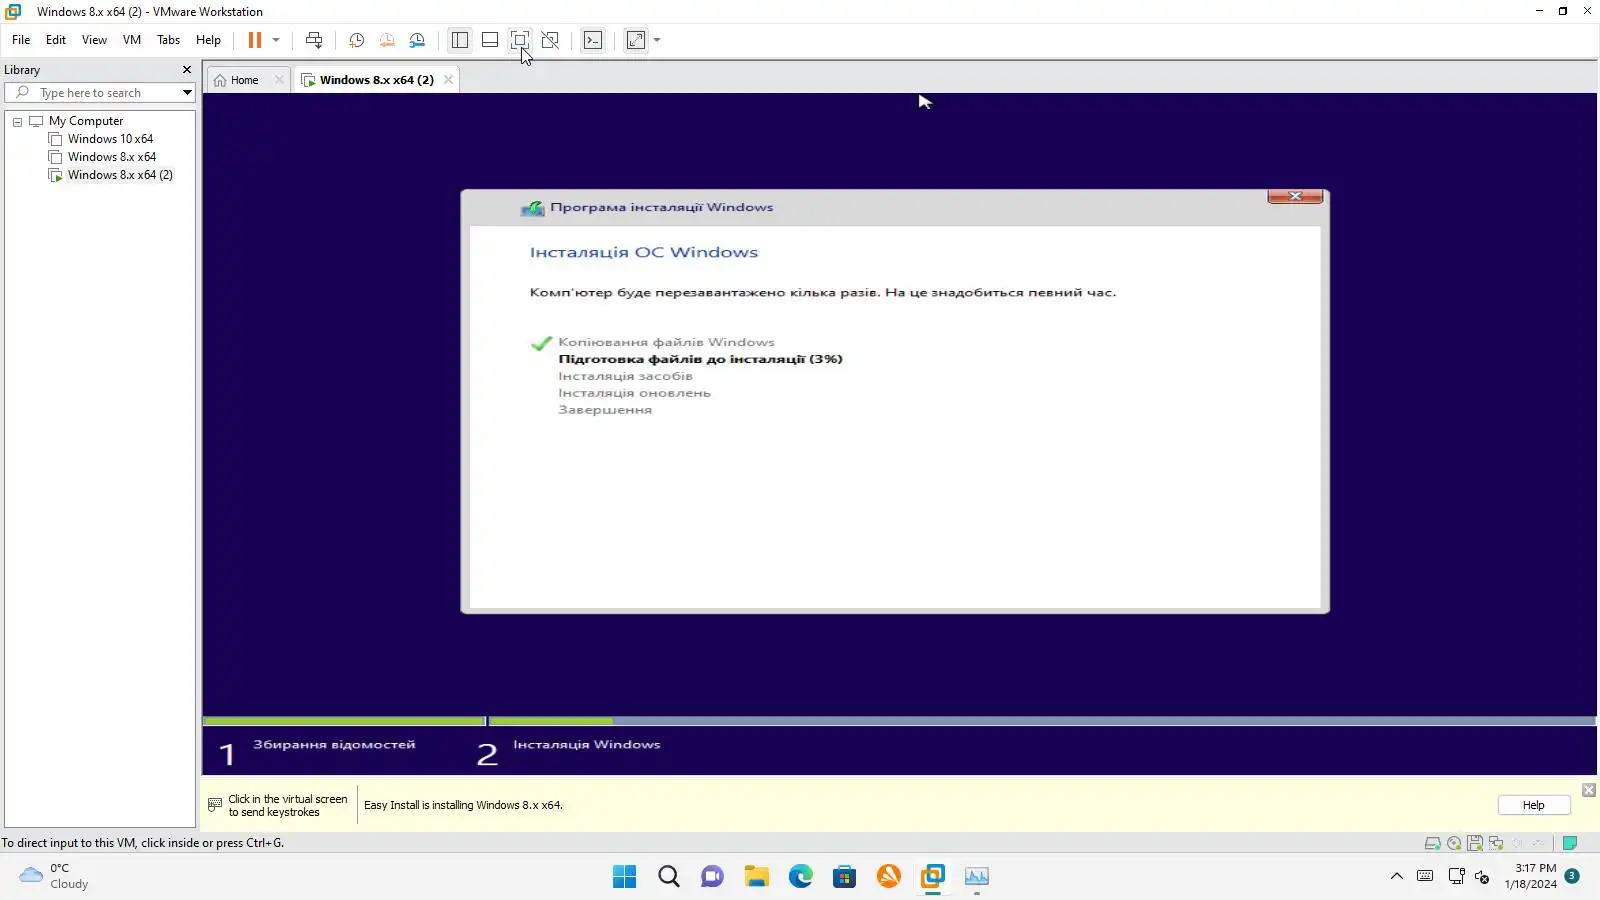Image resolution: width=1600 pixels, height=900 pixels.
Task: Open the stretch guest options dropdown
Action: point(657,40)
